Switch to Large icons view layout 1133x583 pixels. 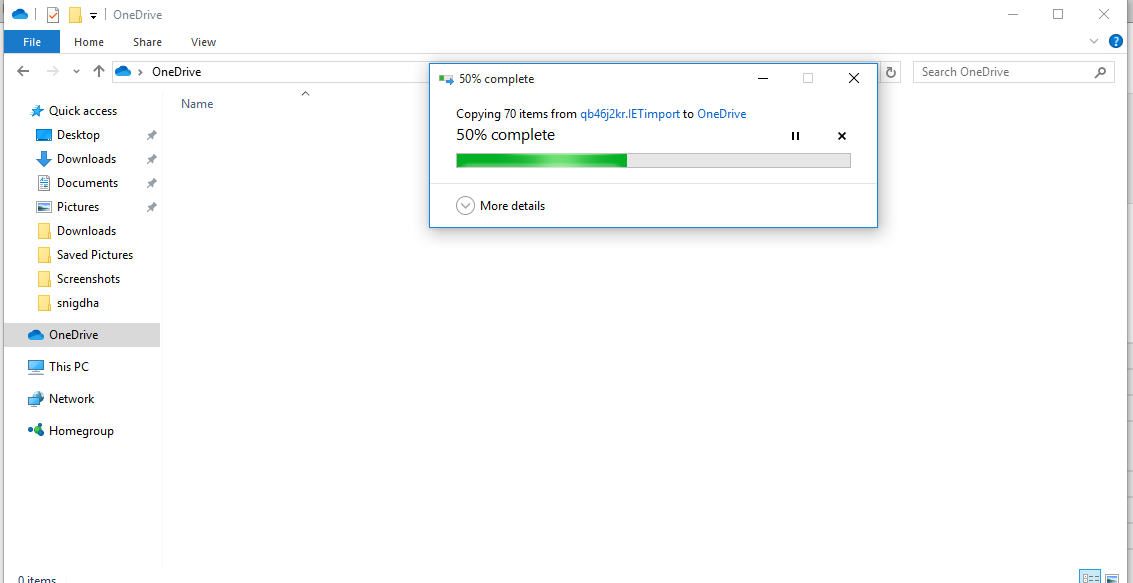coord(1112,576)
